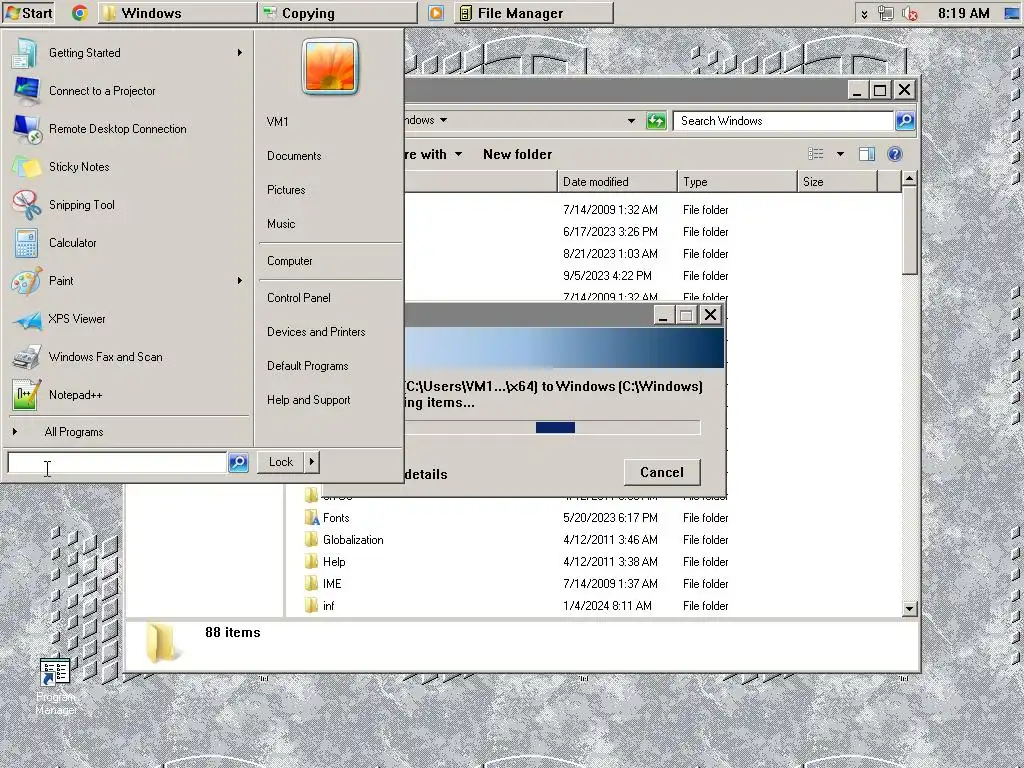This screenshot has width=1024, height=768.
Task: Open Control Panel
Action: (298, 298)
